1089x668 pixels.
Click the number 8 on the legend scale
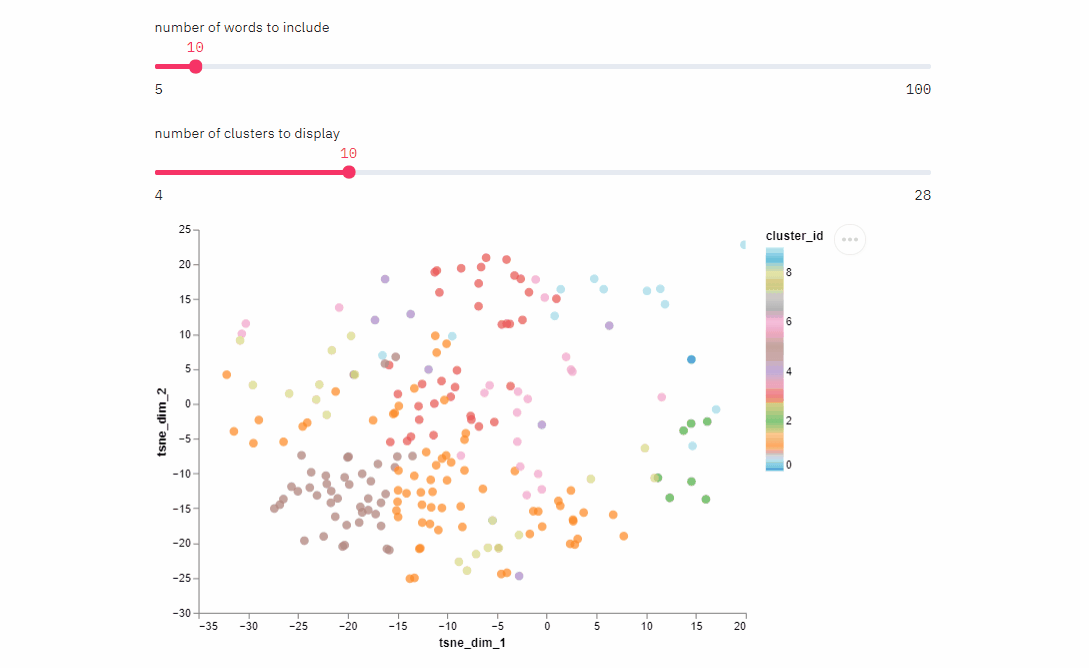point(789,270)
